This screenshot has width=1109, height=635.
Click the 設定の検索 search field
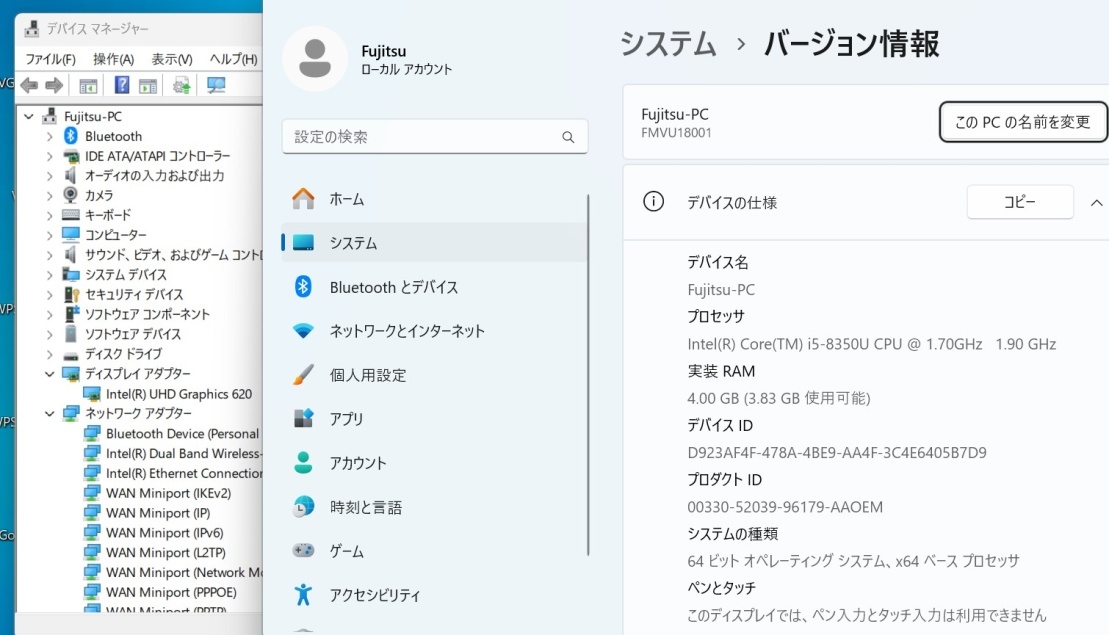click(434, 137)
